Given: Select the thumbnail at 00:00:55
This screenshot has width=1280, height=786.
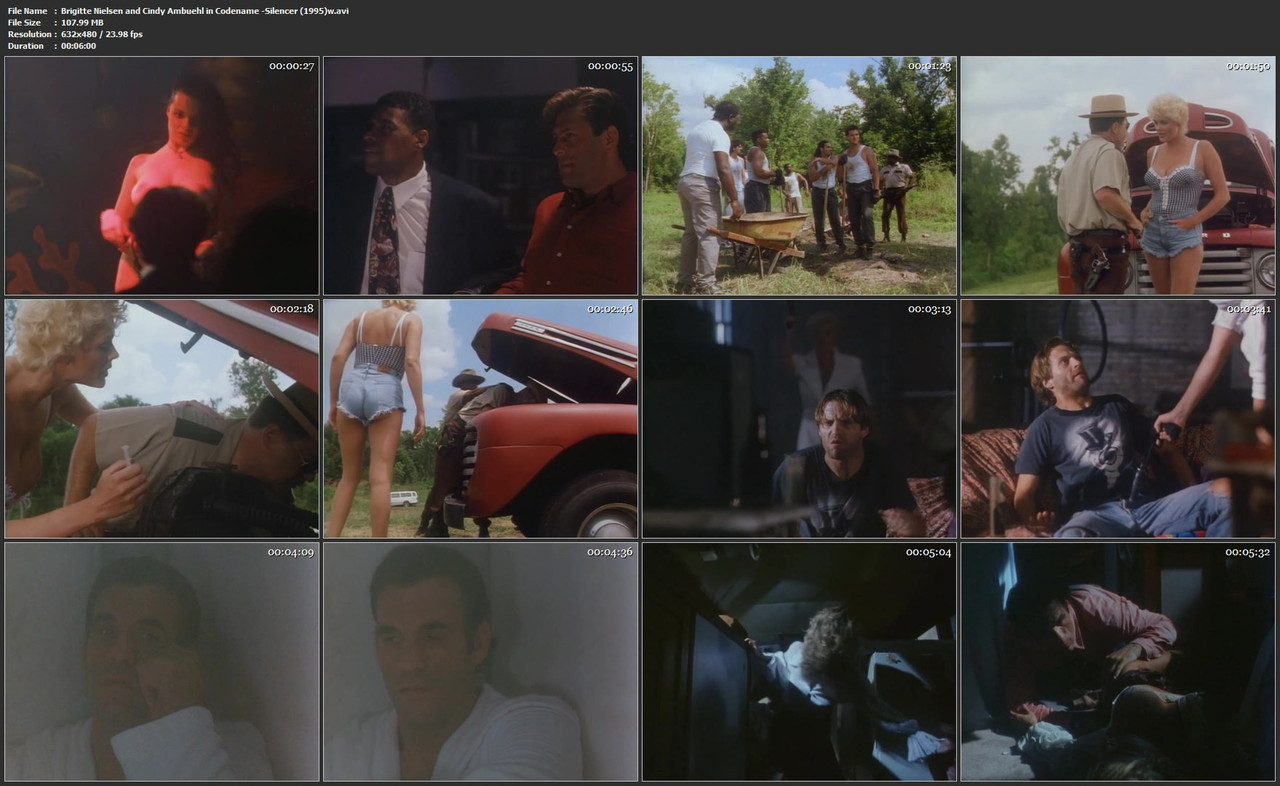Looking at the screenshot, I should point(480,176).
